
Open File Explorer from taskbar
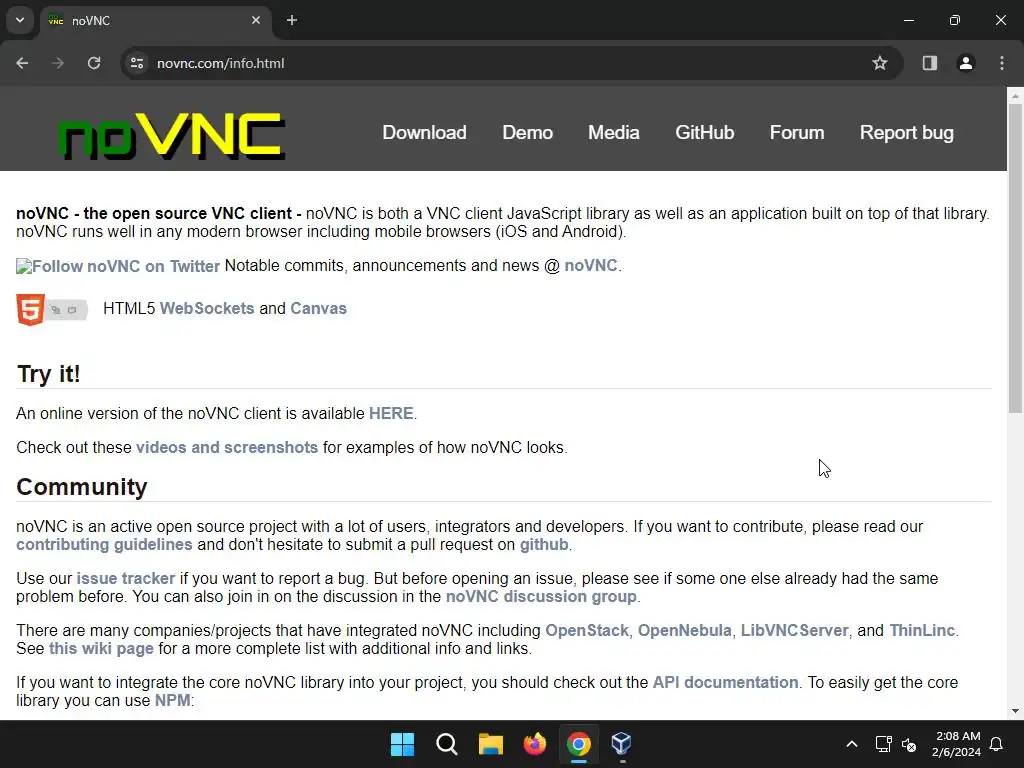490,744
